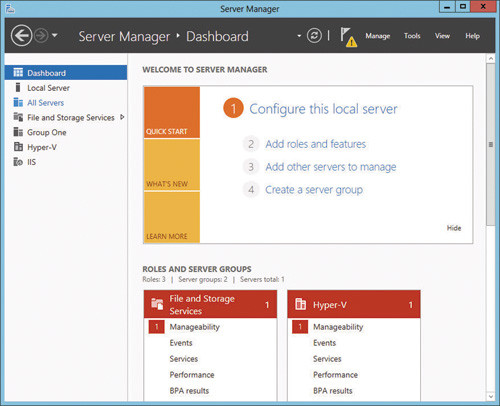500x406 pixels.
Task: Open the Tools menu
Action: (x=412, y=36)
